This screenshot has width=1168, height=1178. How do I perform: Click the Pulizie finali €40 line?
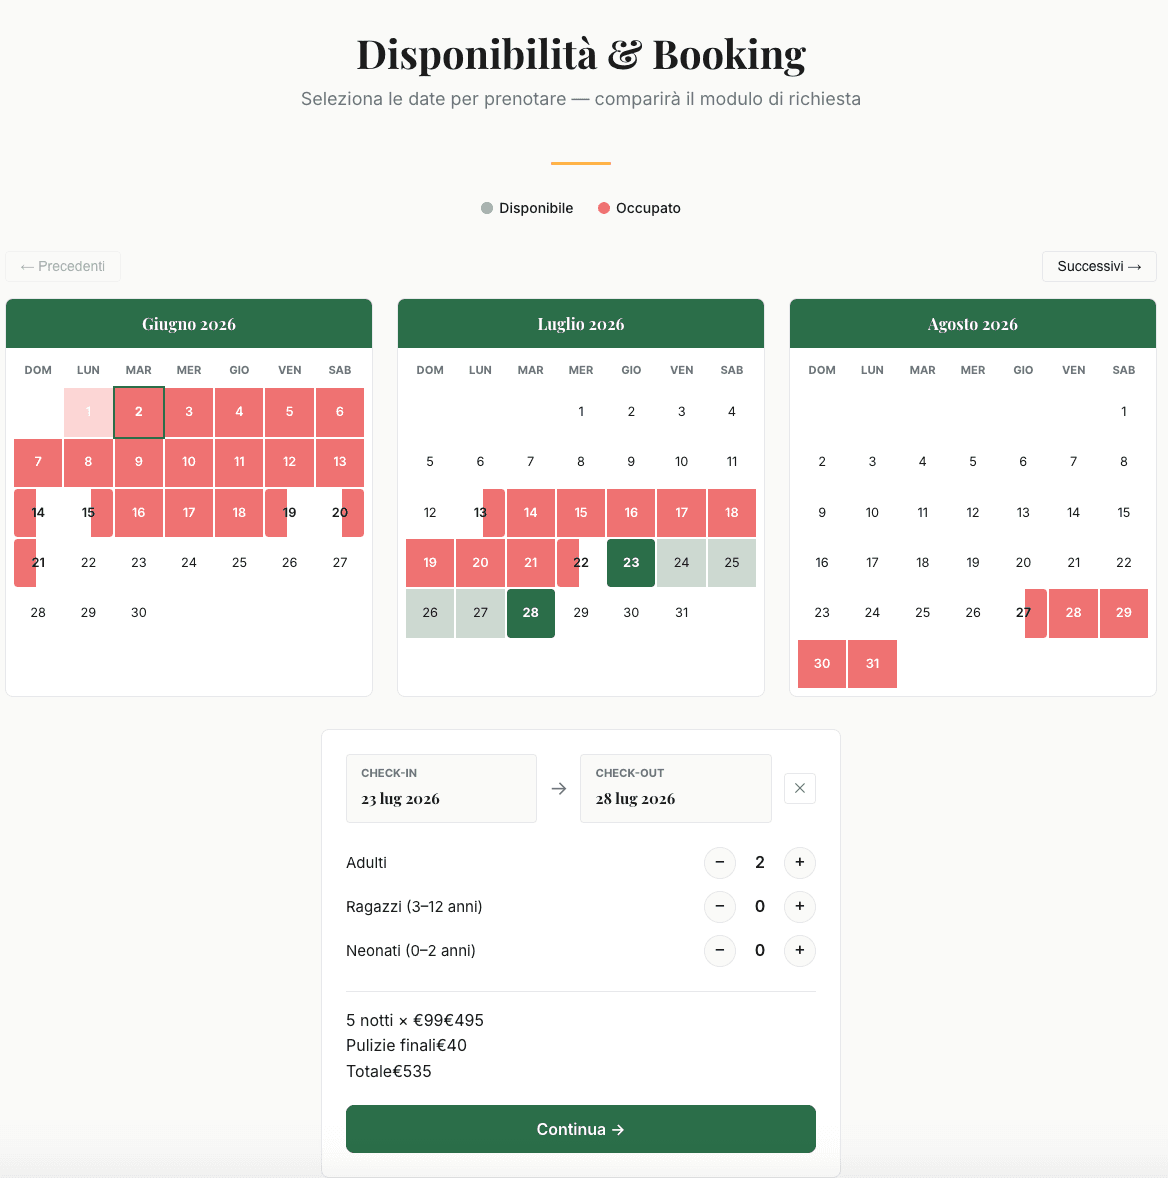tap(406, 1046)
